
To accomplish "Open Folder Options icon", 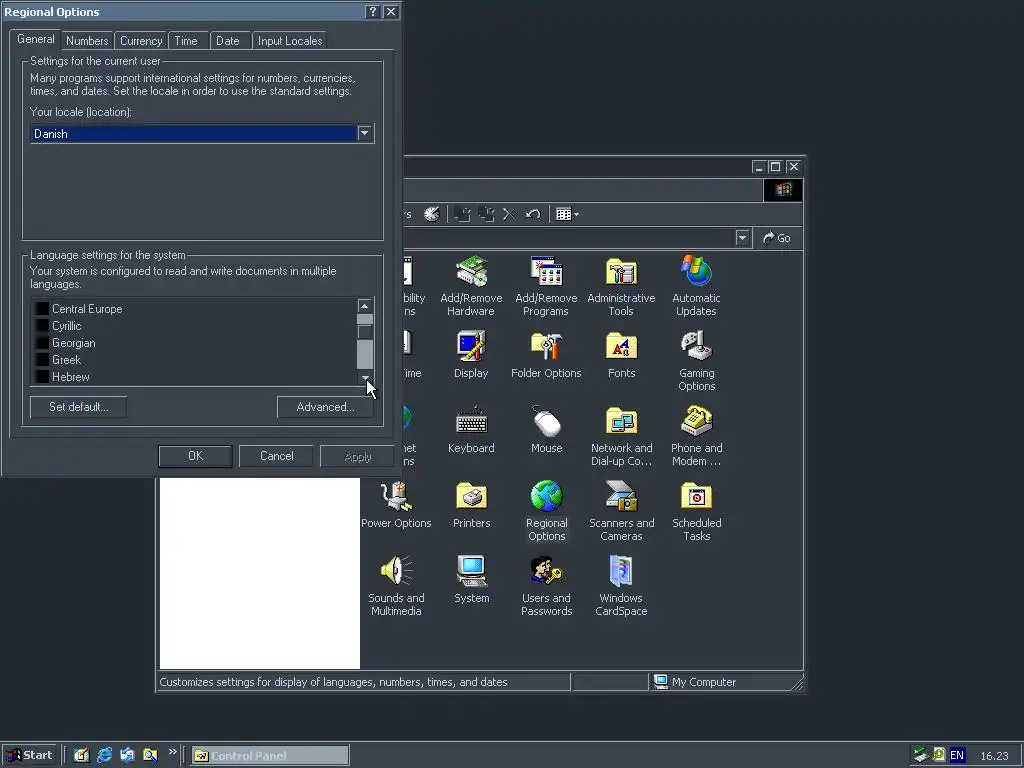I will pos(546,355).
